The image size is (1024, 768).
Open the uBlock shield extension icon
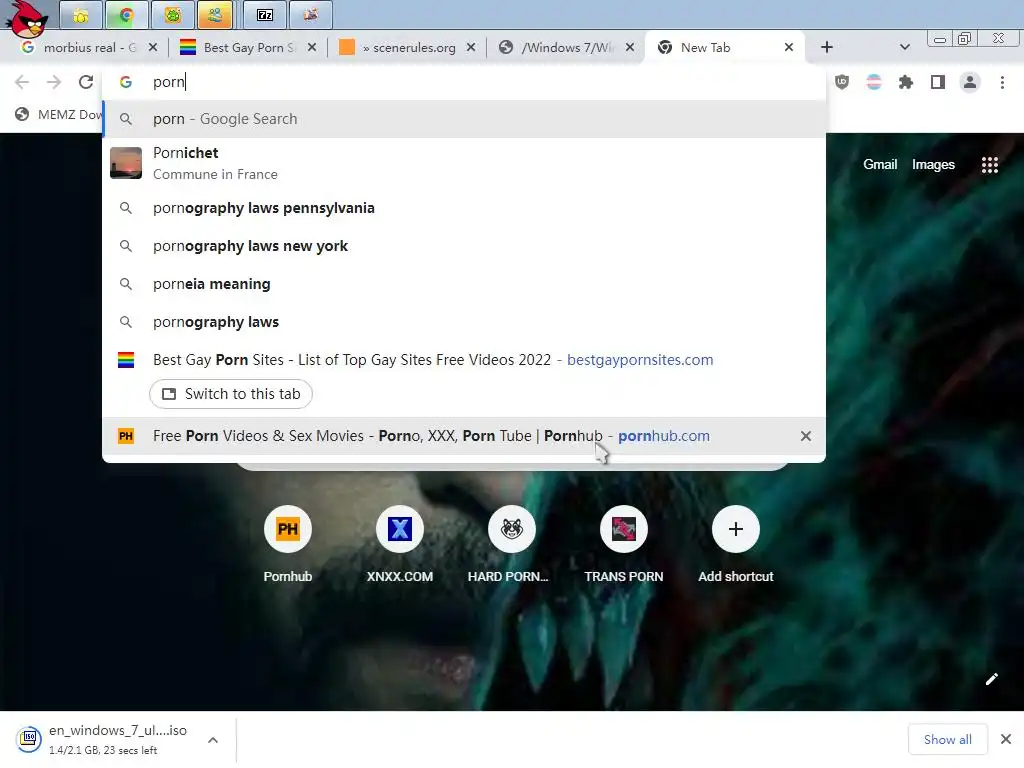pyautogui.click(x=842, y=82)
